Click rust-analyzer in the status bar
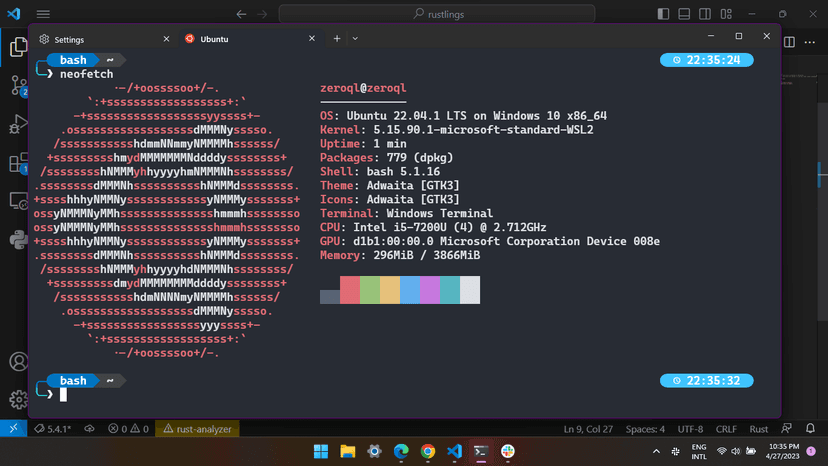Image resolution: width=828 pixels, height=466 pixels. click(x=198, y=429)
